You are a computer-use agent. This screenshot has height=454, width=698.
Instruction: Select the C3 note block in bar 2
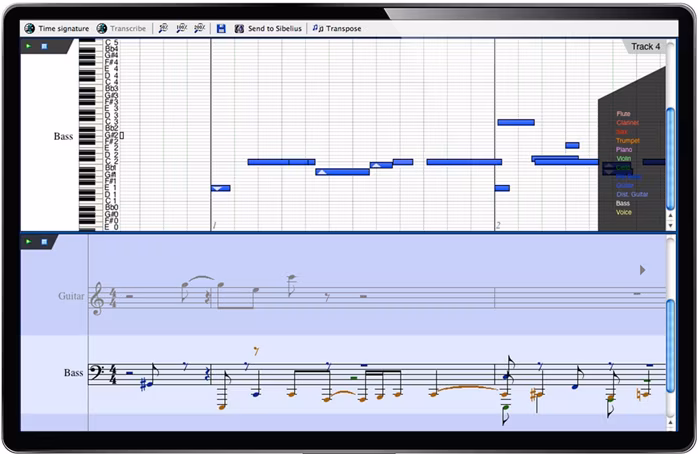tap(516, 122)
